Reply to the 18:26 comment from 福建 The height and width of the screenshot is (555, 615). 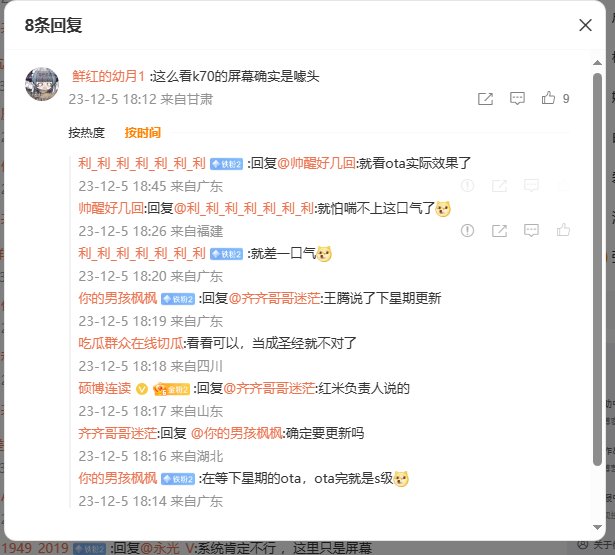[x=531, y=230]
